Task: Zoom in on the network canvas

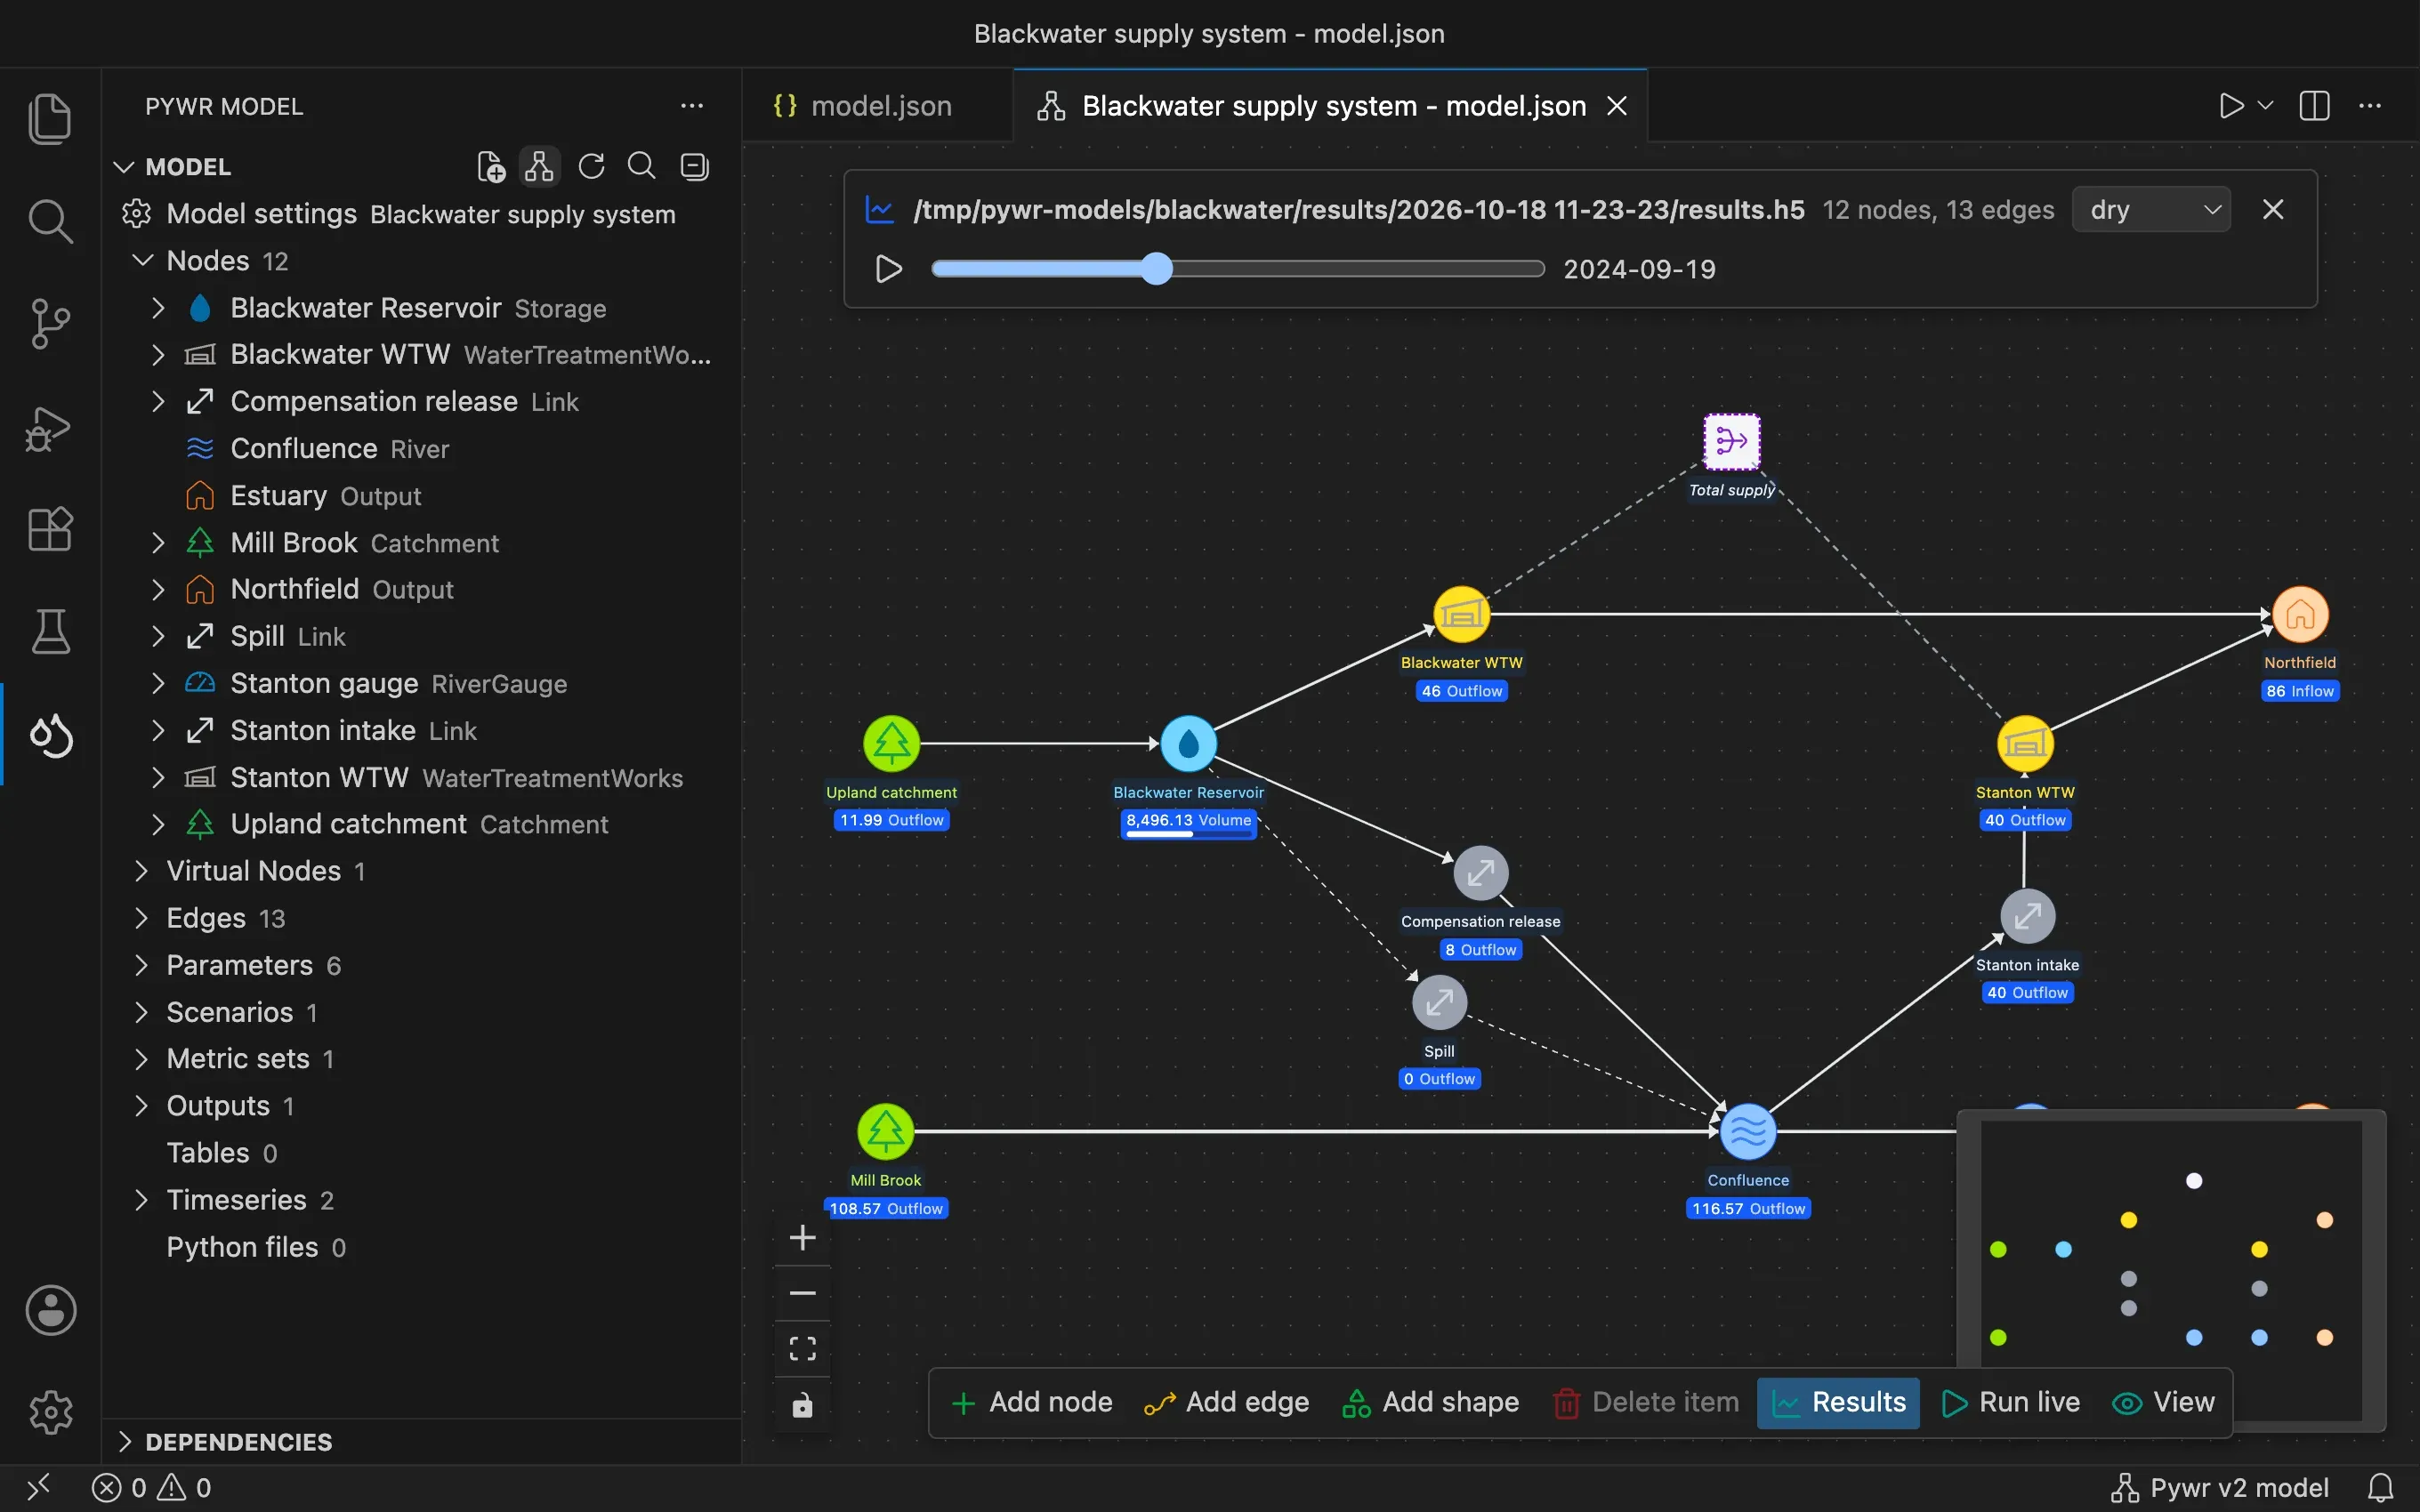Action: coord(802,1238)
